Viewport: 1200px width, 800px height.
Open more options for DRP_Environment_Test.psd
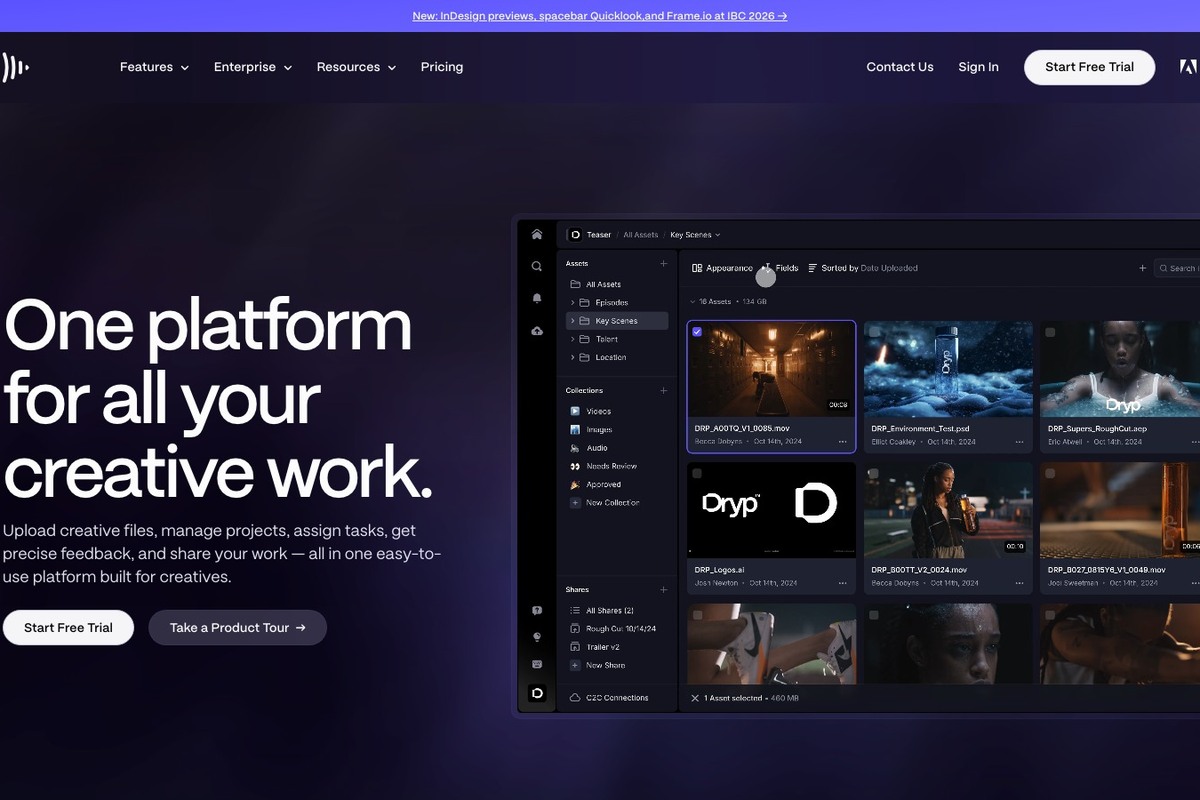pyautogui.click(x=1020, y=441)
